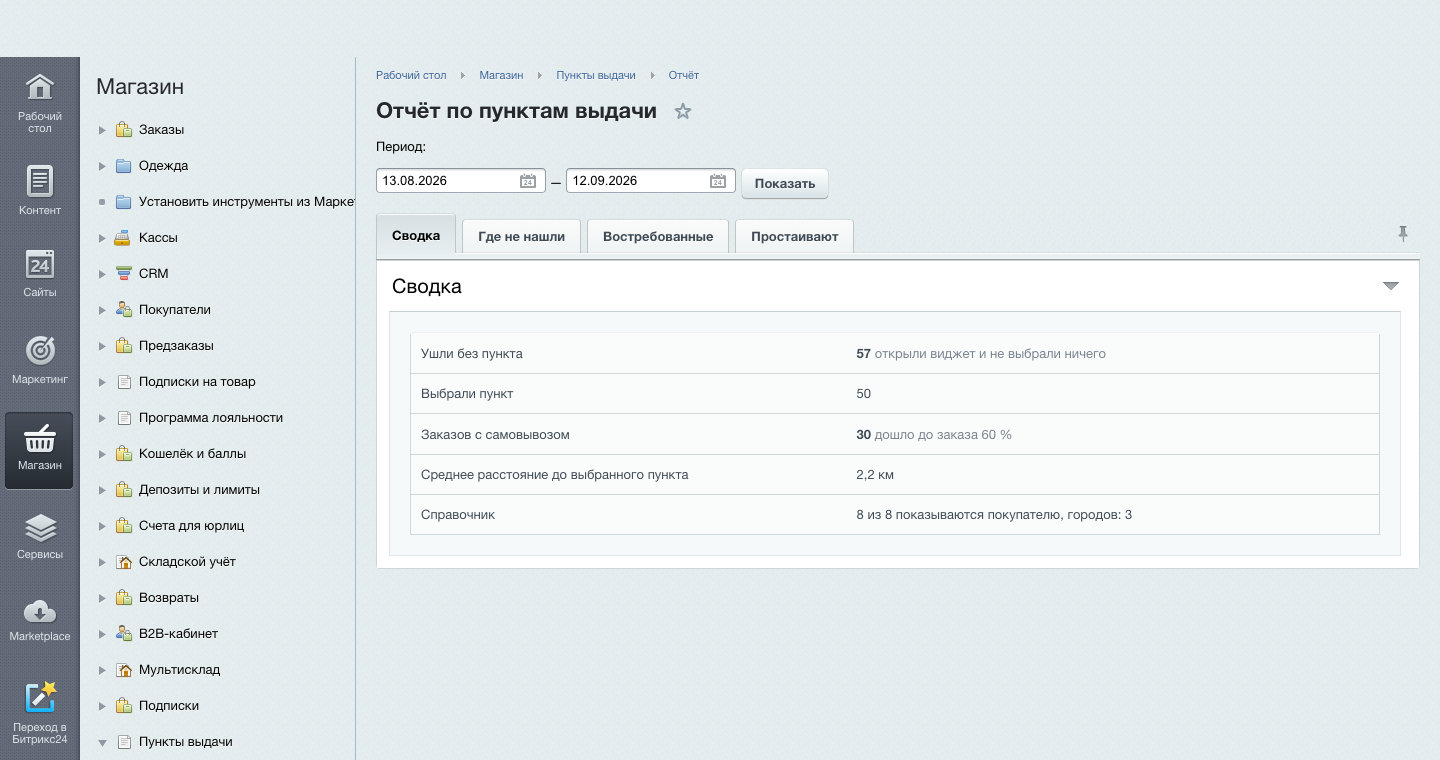The image size is (1440, 760).
Task: Open Магазин breadcrumb link
Action: tap(501, 75)
